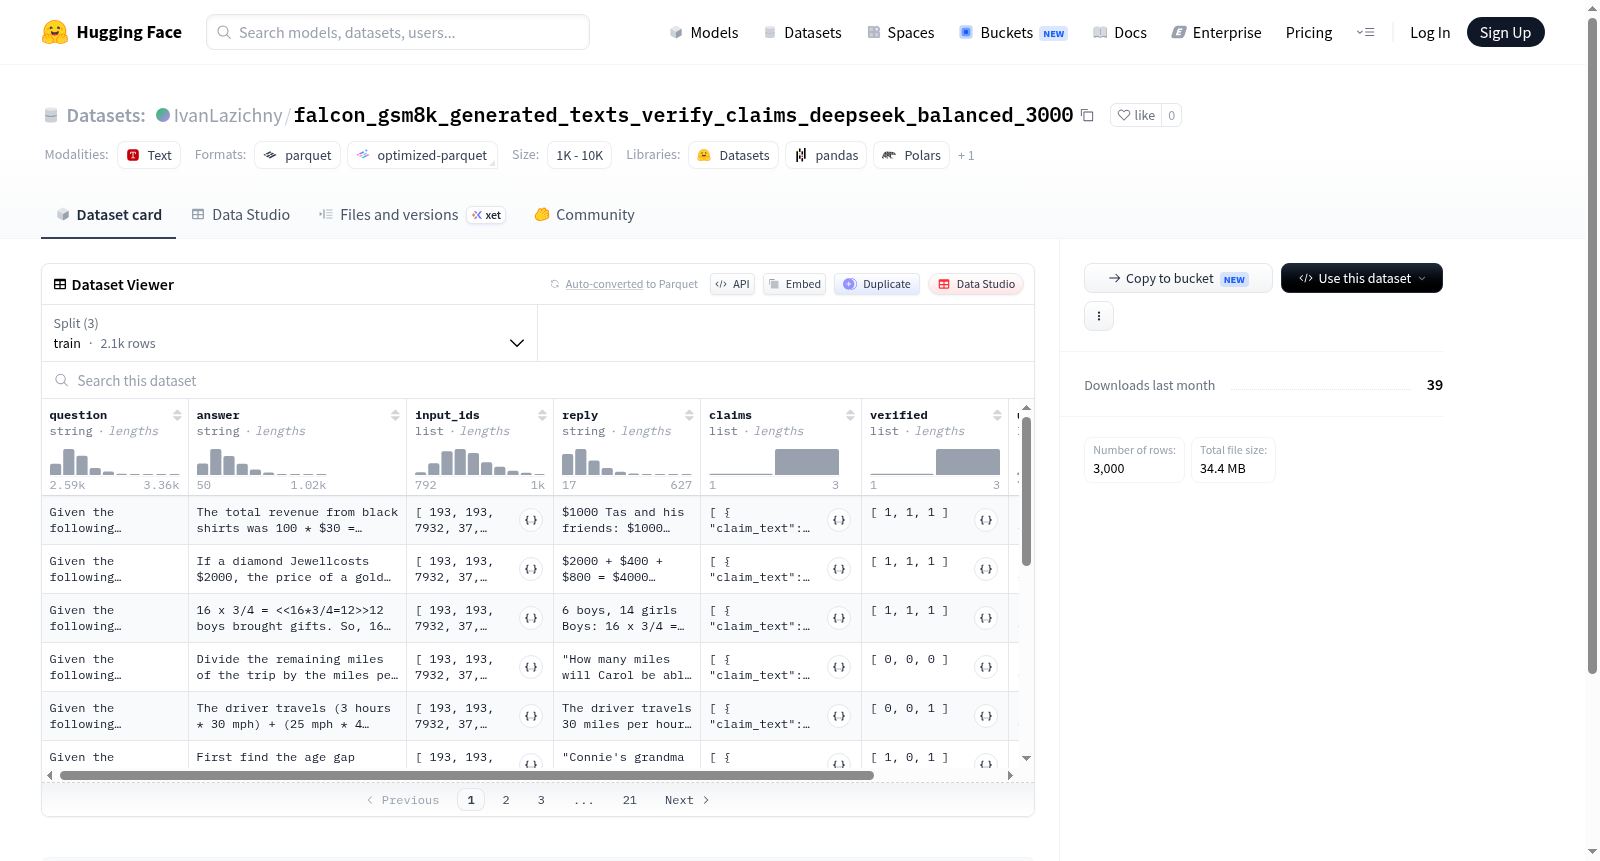Click Duplicate dataset button
Screen dimensions: 1600x861
click(877, 284)
